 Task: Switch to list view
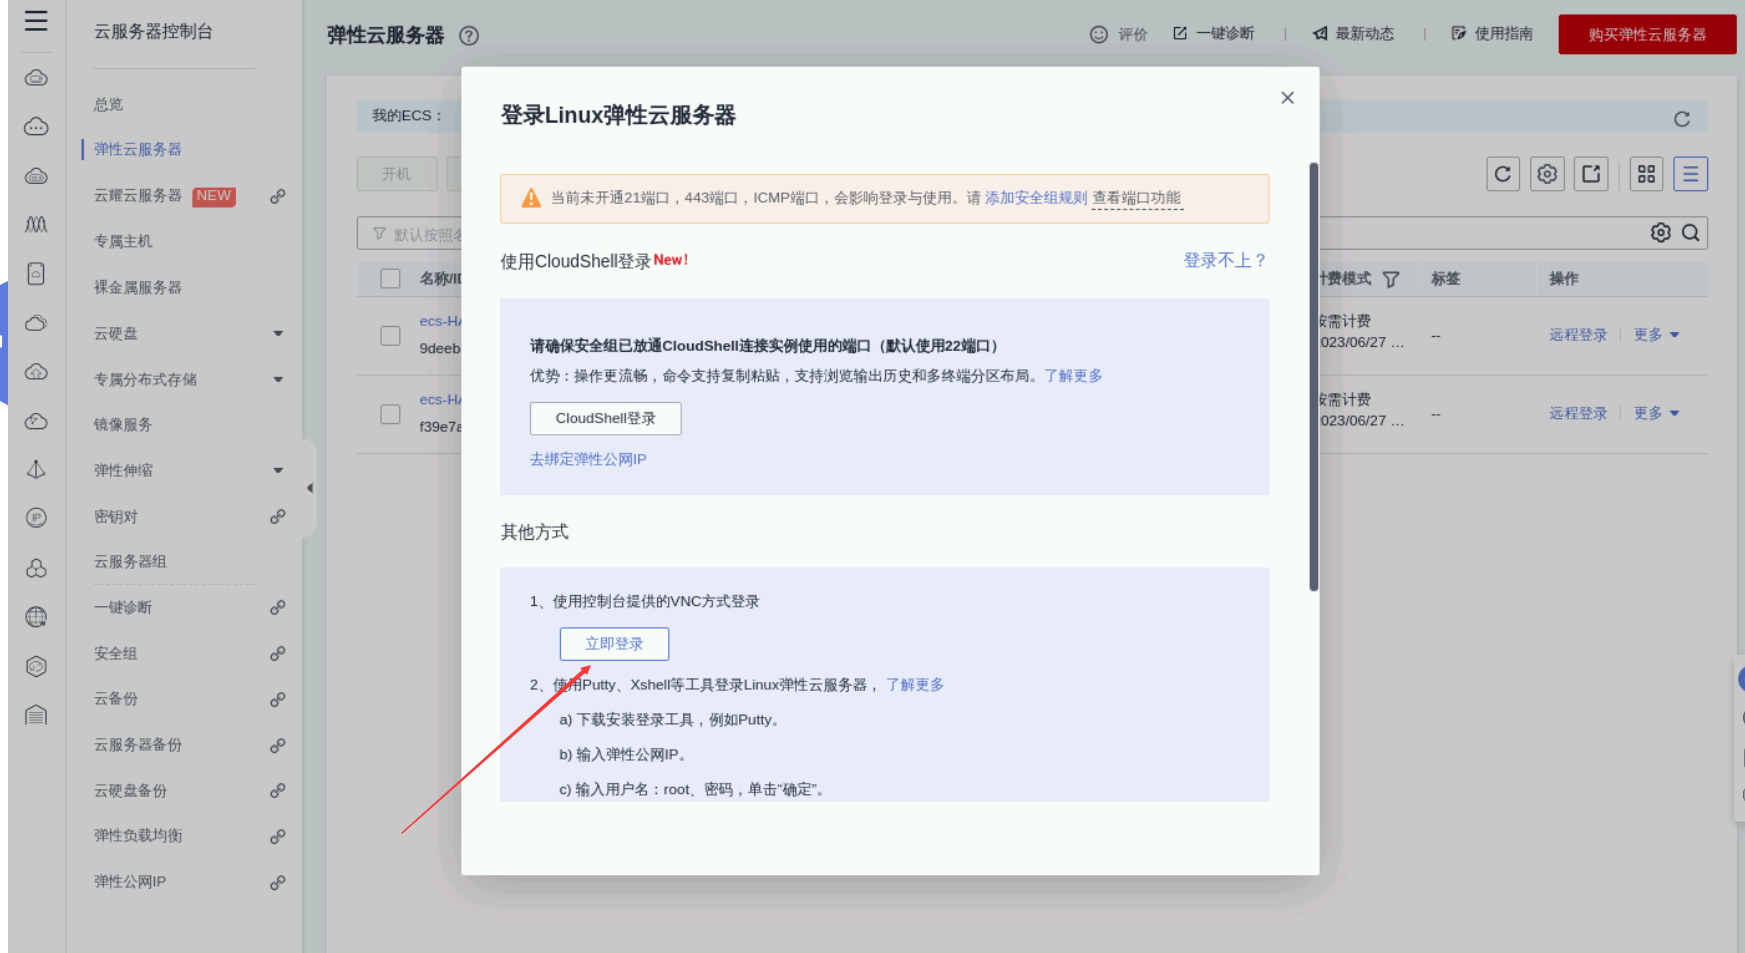[1690, 174]
